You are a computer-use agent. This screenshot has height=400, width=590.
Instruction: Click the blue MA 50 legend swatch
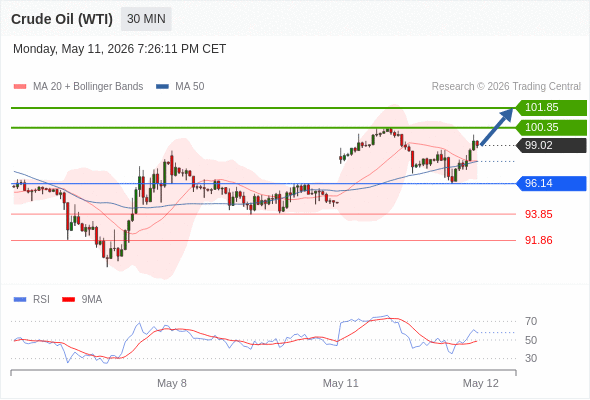click(x=162, y=87)
